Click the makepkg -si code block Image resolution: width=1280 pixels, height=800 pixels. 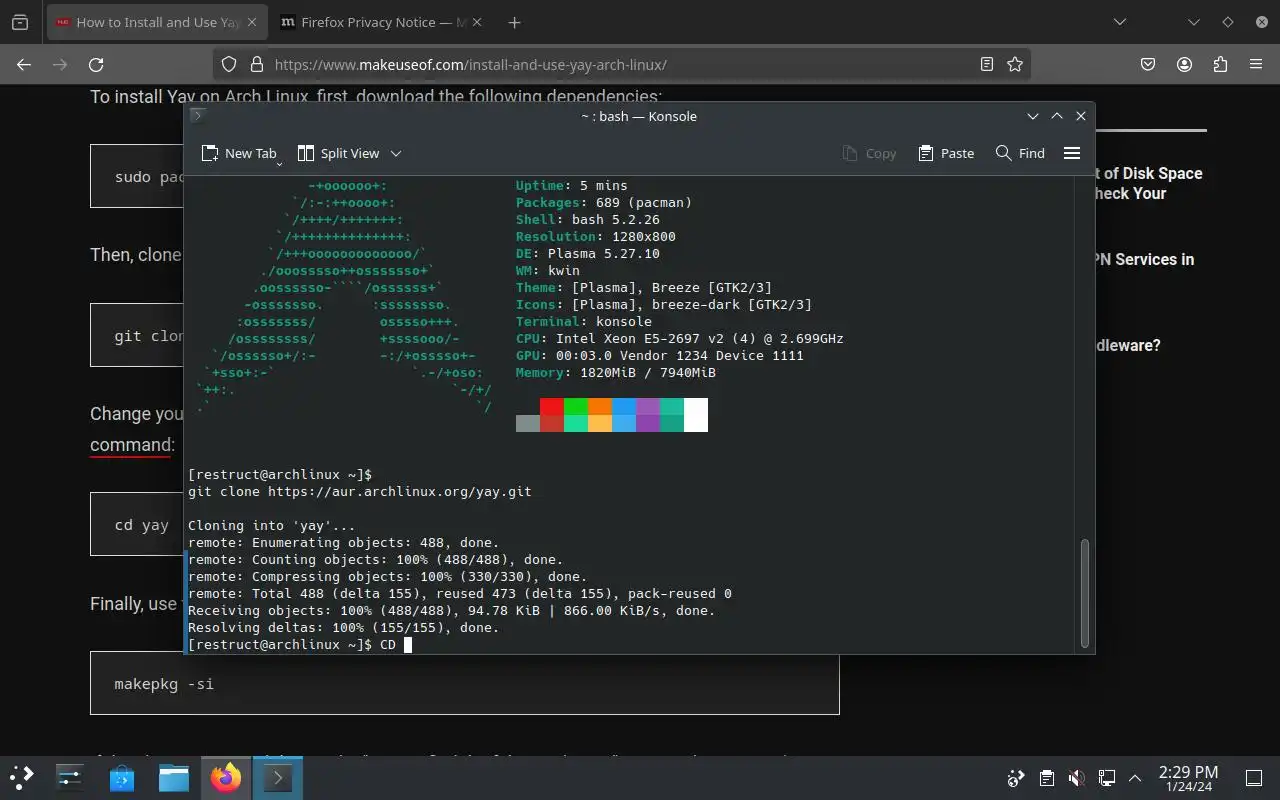click(464, 683)
